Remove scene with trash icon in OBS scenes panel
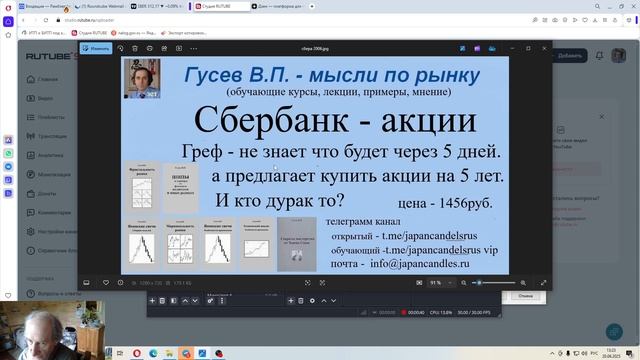The height and width of the screenshot is (360, 640). [162, 301]
